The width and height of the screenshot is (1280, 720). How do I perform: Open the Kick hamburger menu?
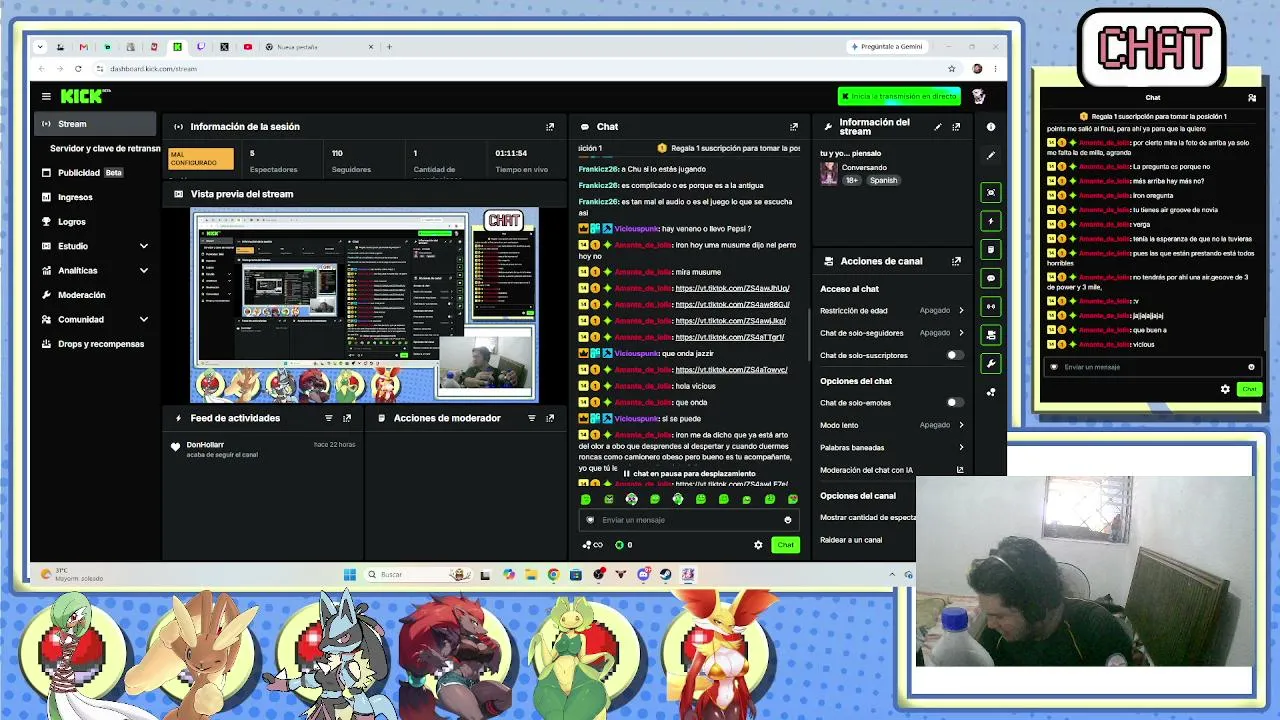click(46, 96)
